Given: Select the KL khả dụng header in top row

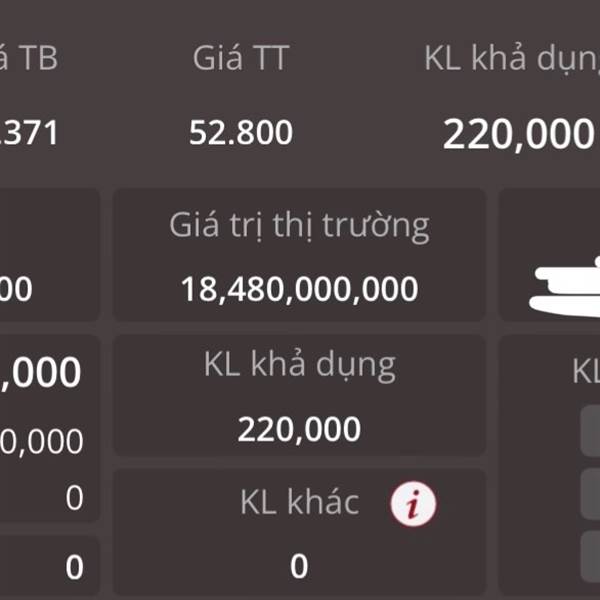Looking at the screenshot, I should [512, 59].
